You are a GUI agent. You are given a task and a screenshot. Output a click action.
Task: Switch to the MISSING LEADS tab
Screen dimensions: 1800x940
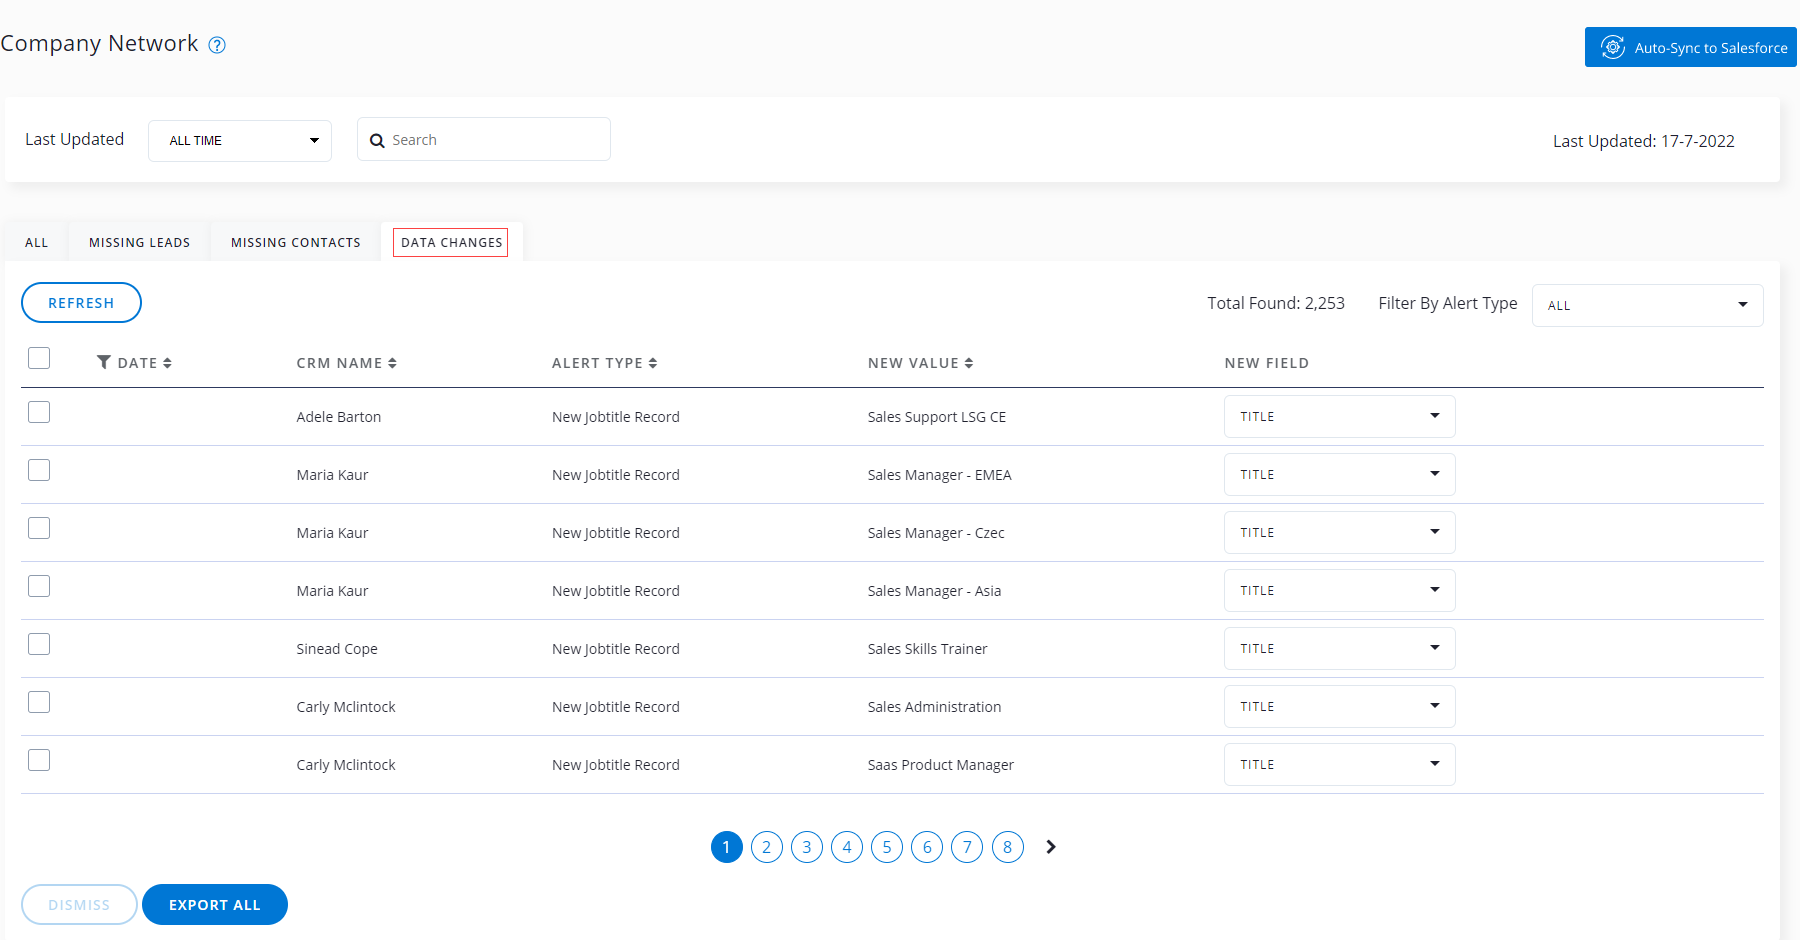point(139,242)
